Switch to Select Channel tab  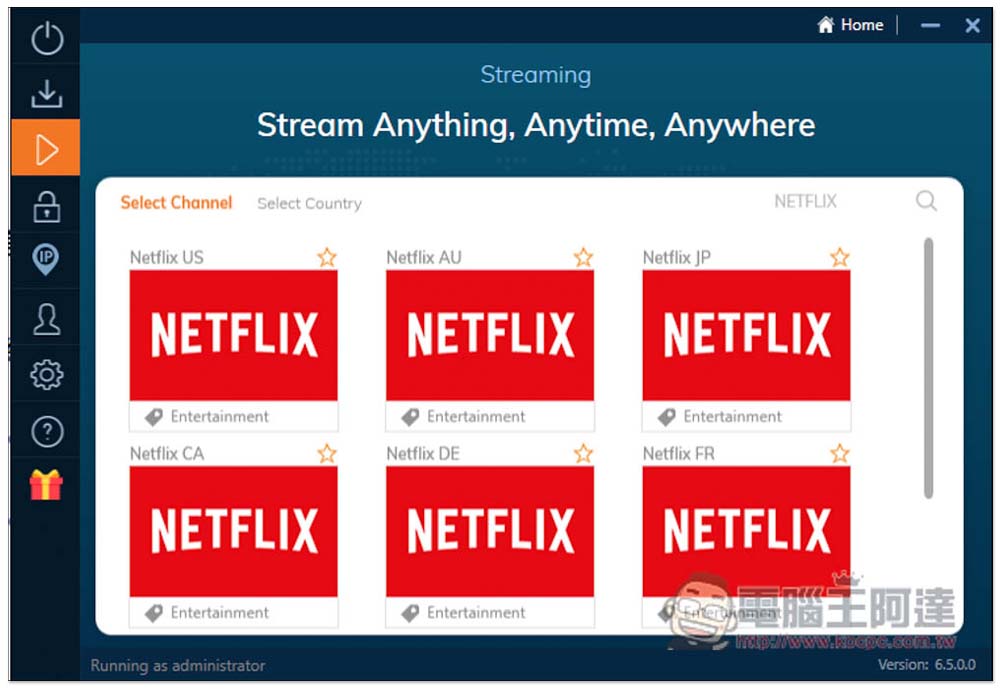coord(176,203)
